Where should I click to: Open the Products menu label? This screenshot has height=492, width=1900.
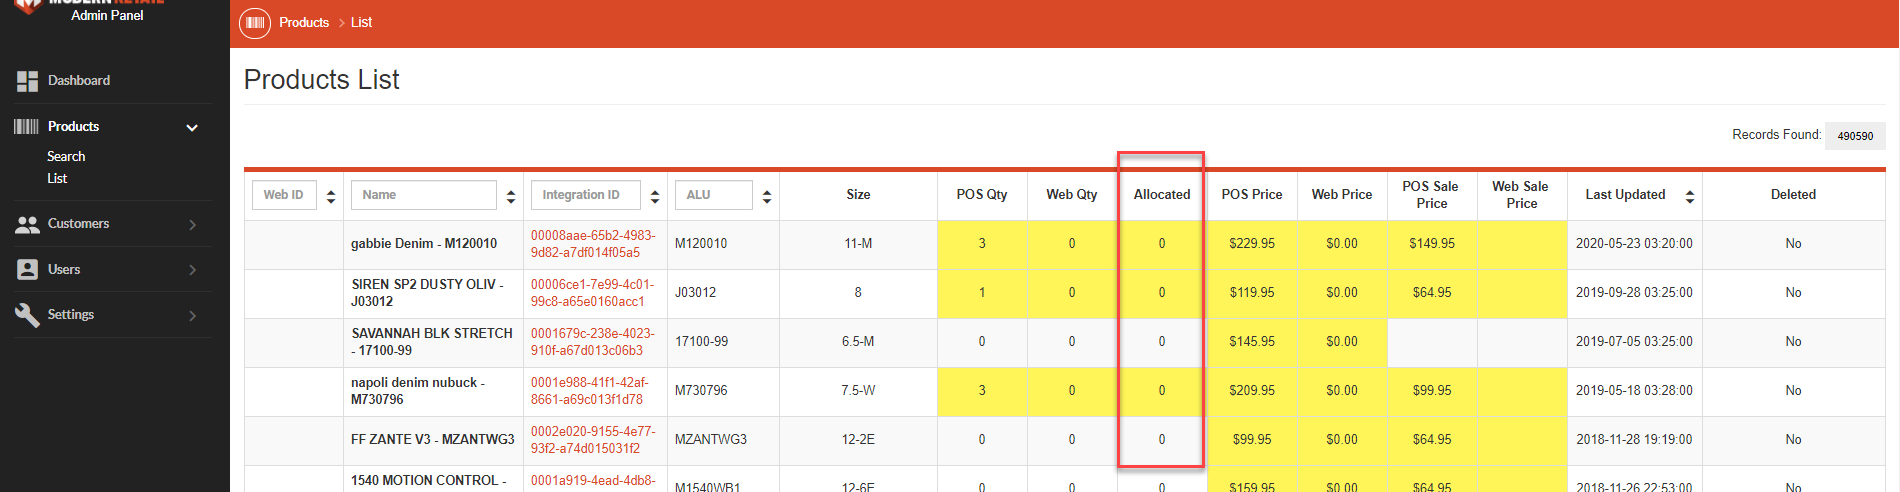point(73,126)
